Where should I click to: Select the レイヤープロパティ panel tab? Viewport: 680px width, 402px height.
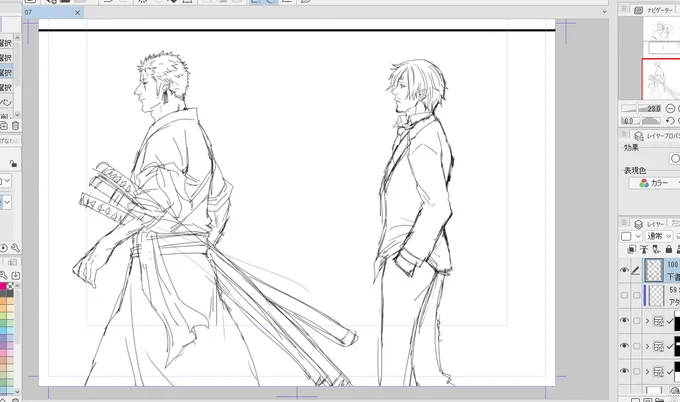pyautogui.click(x=656, y=136)
